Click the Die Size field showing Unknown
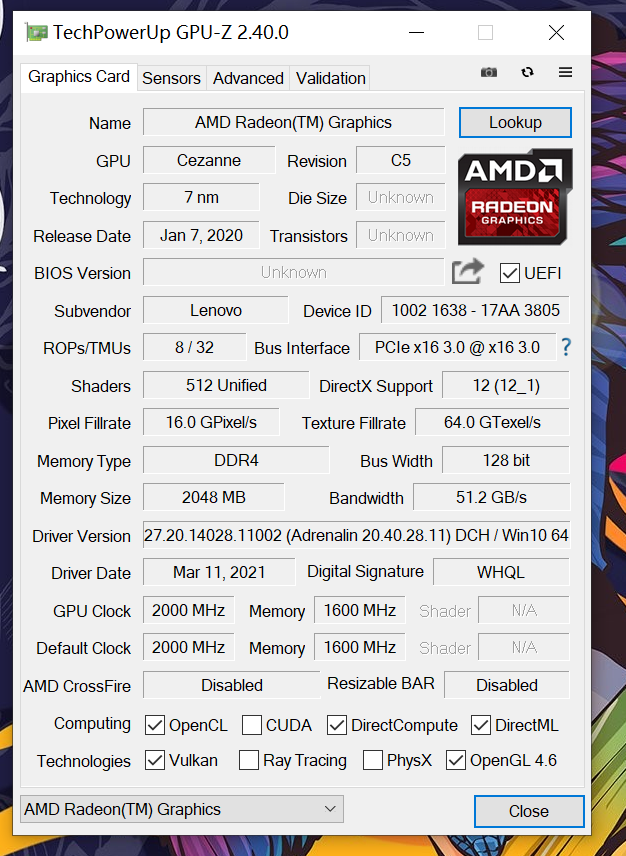Viewport: 626px width, 856px height. point(401,198)
